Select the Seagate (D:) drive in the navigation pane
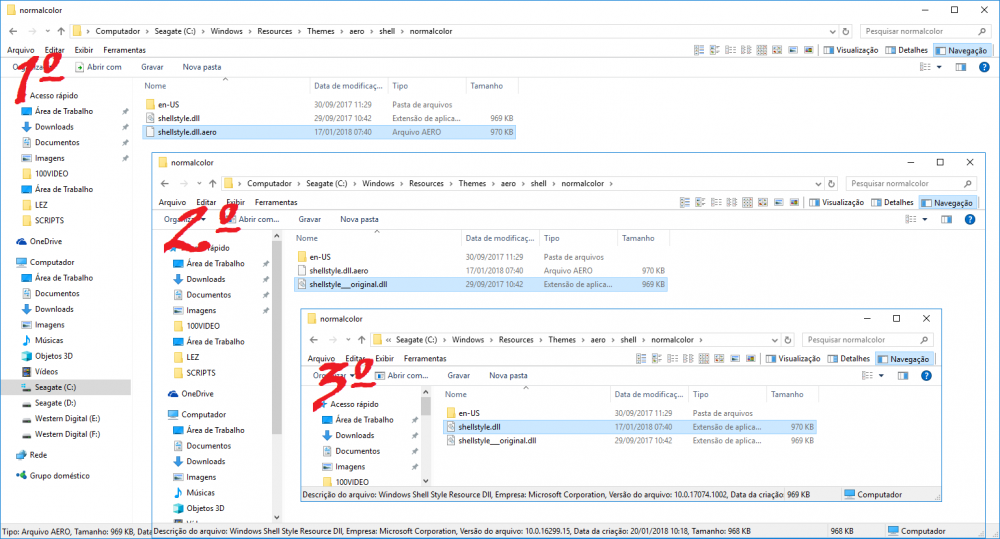The height and width of the screenshot is (539, 1000). 55,403
